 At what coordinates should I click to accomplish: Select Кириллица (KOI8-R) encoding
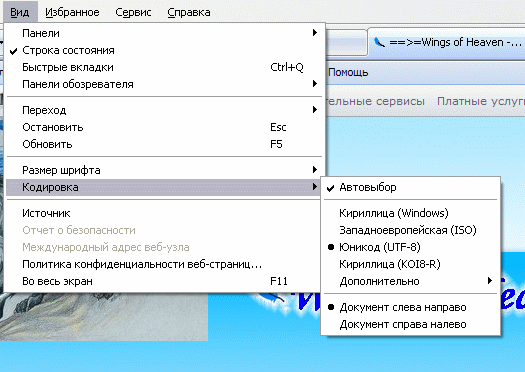[410, 265]
